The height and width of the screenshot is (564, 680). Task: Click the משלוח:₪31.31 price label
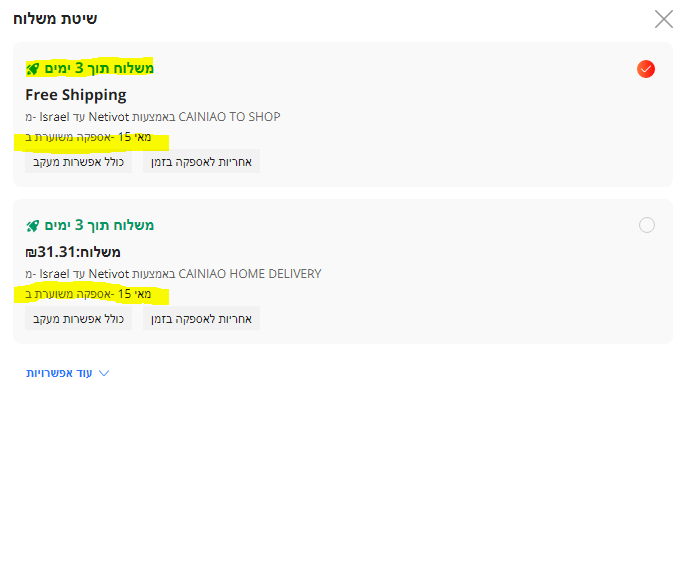[72, 252]
